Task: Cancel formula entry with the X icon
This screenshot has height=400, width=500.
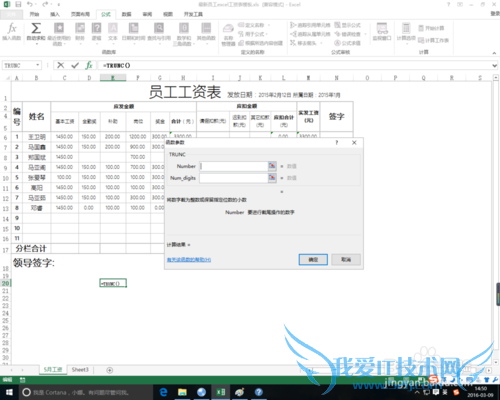Action: (x=60, y=65)
